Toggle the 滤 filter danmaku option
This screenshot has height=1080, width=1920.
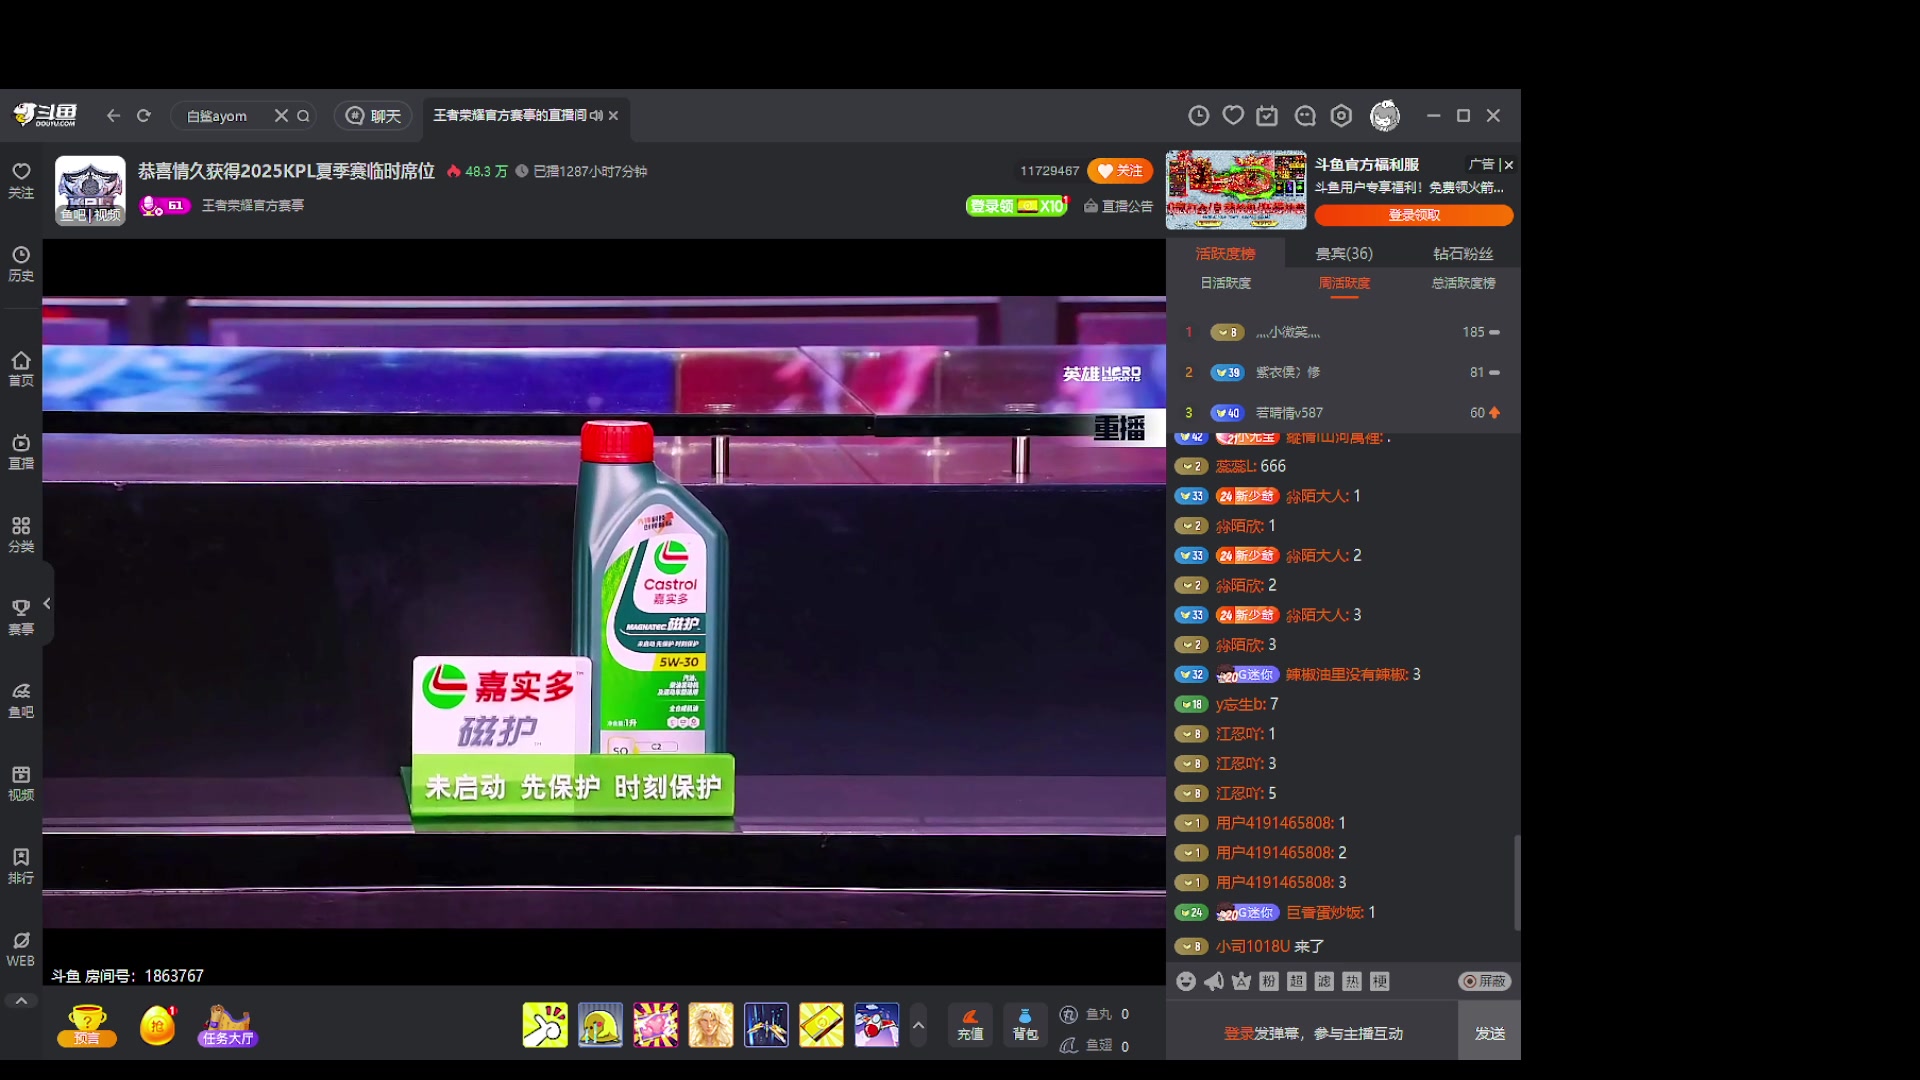pyautogui.click(x=1324, y=982)
